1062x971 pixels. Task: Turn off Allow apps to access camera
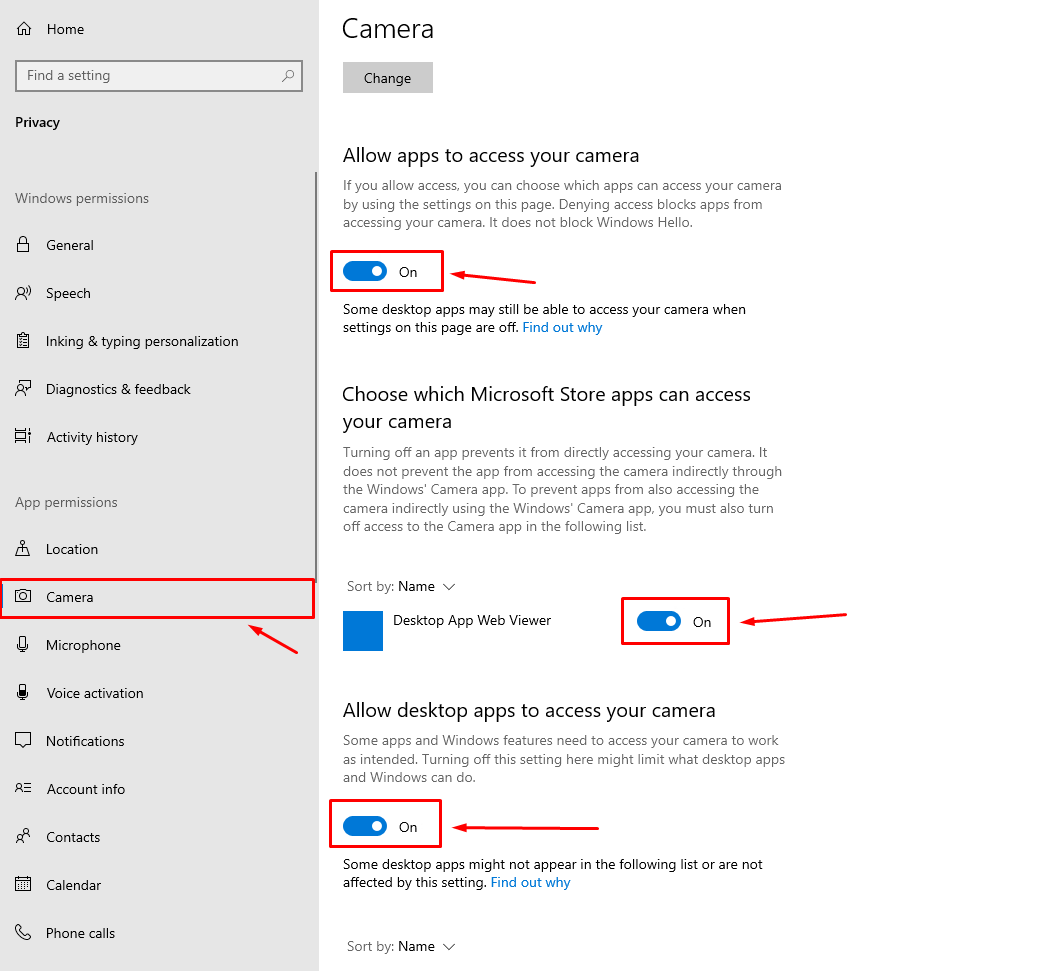click(x=365, y=272)
